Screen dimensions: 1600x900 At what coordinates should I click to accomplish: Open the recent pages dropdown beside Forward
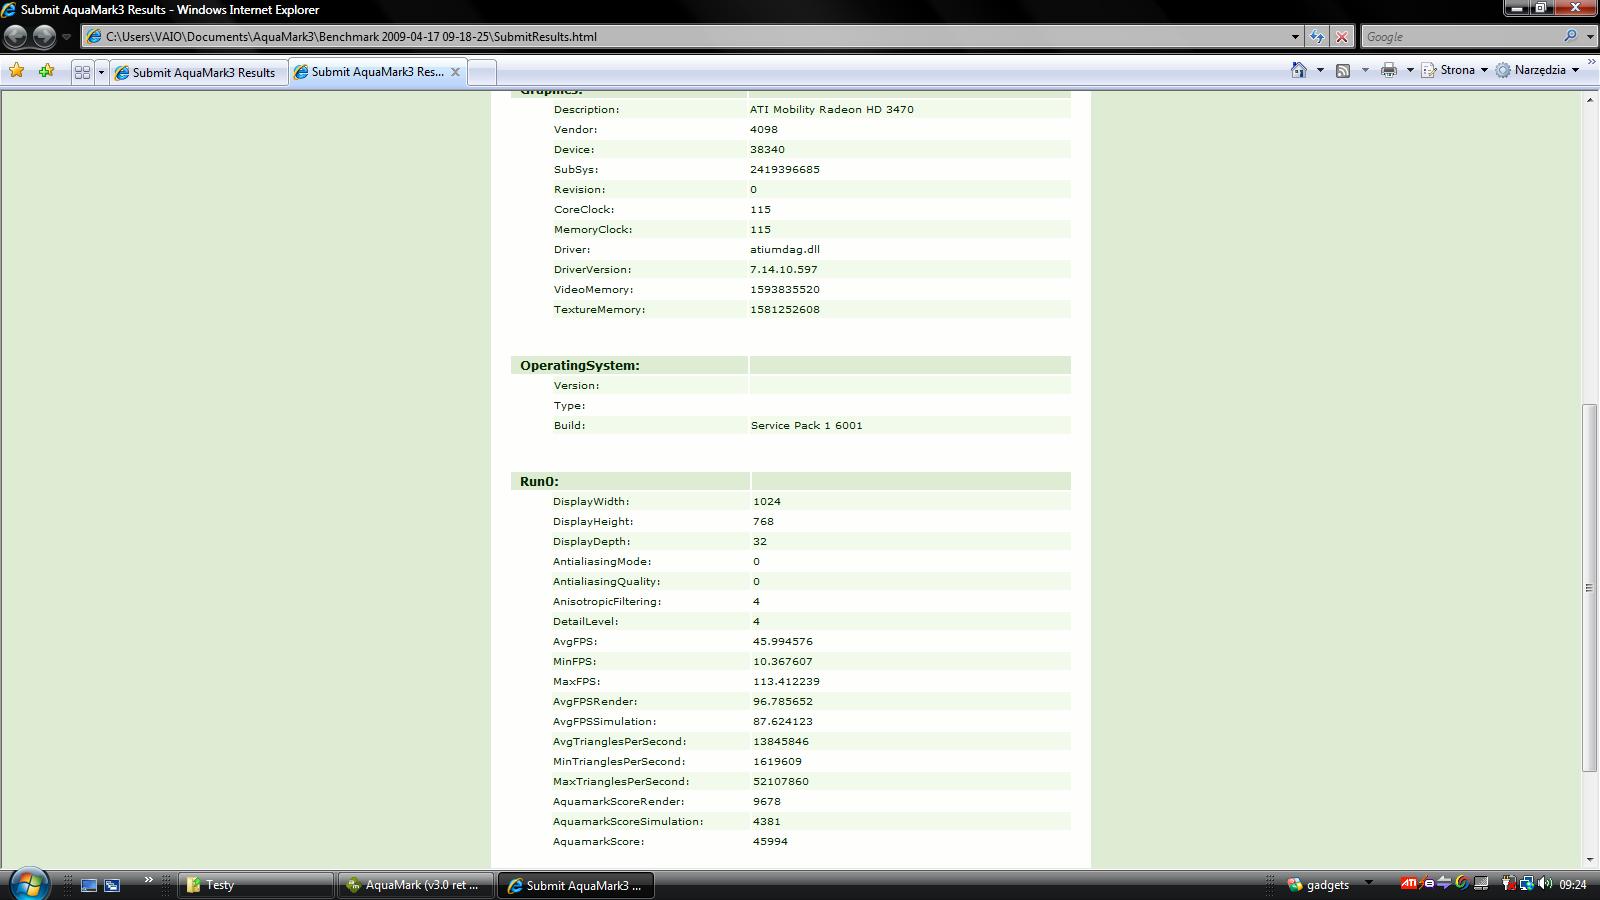(66, 37)
